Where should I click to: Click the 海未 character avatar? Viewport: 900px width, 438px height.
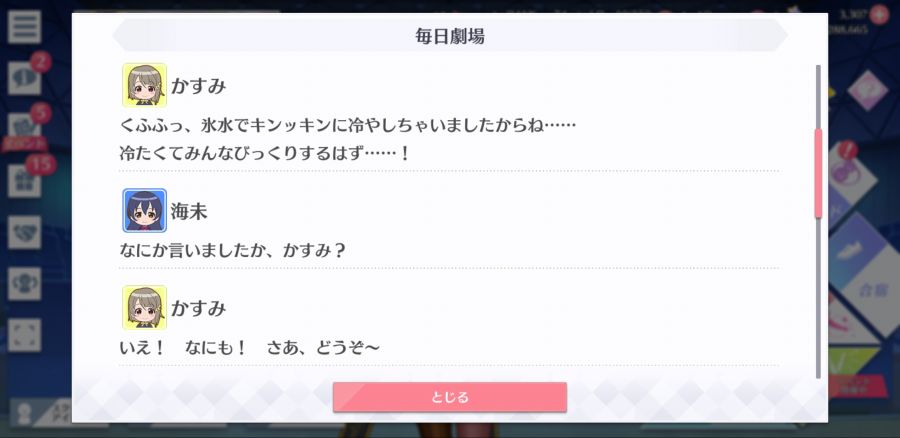pos(145,211)
